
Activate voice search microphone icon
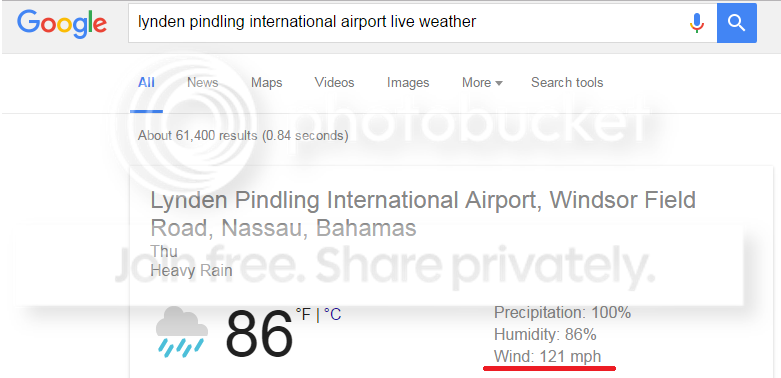pyautogui.click(x=697, y=22)
